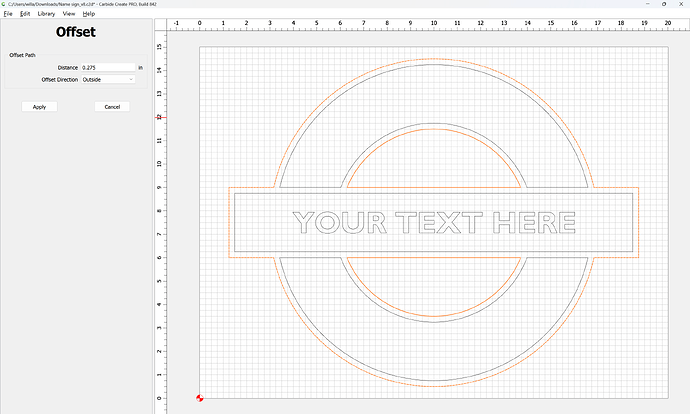Screen dimensions: 690x414
Task: Click the Carbide Create app icon in title bar
Action: pos(4,4)
